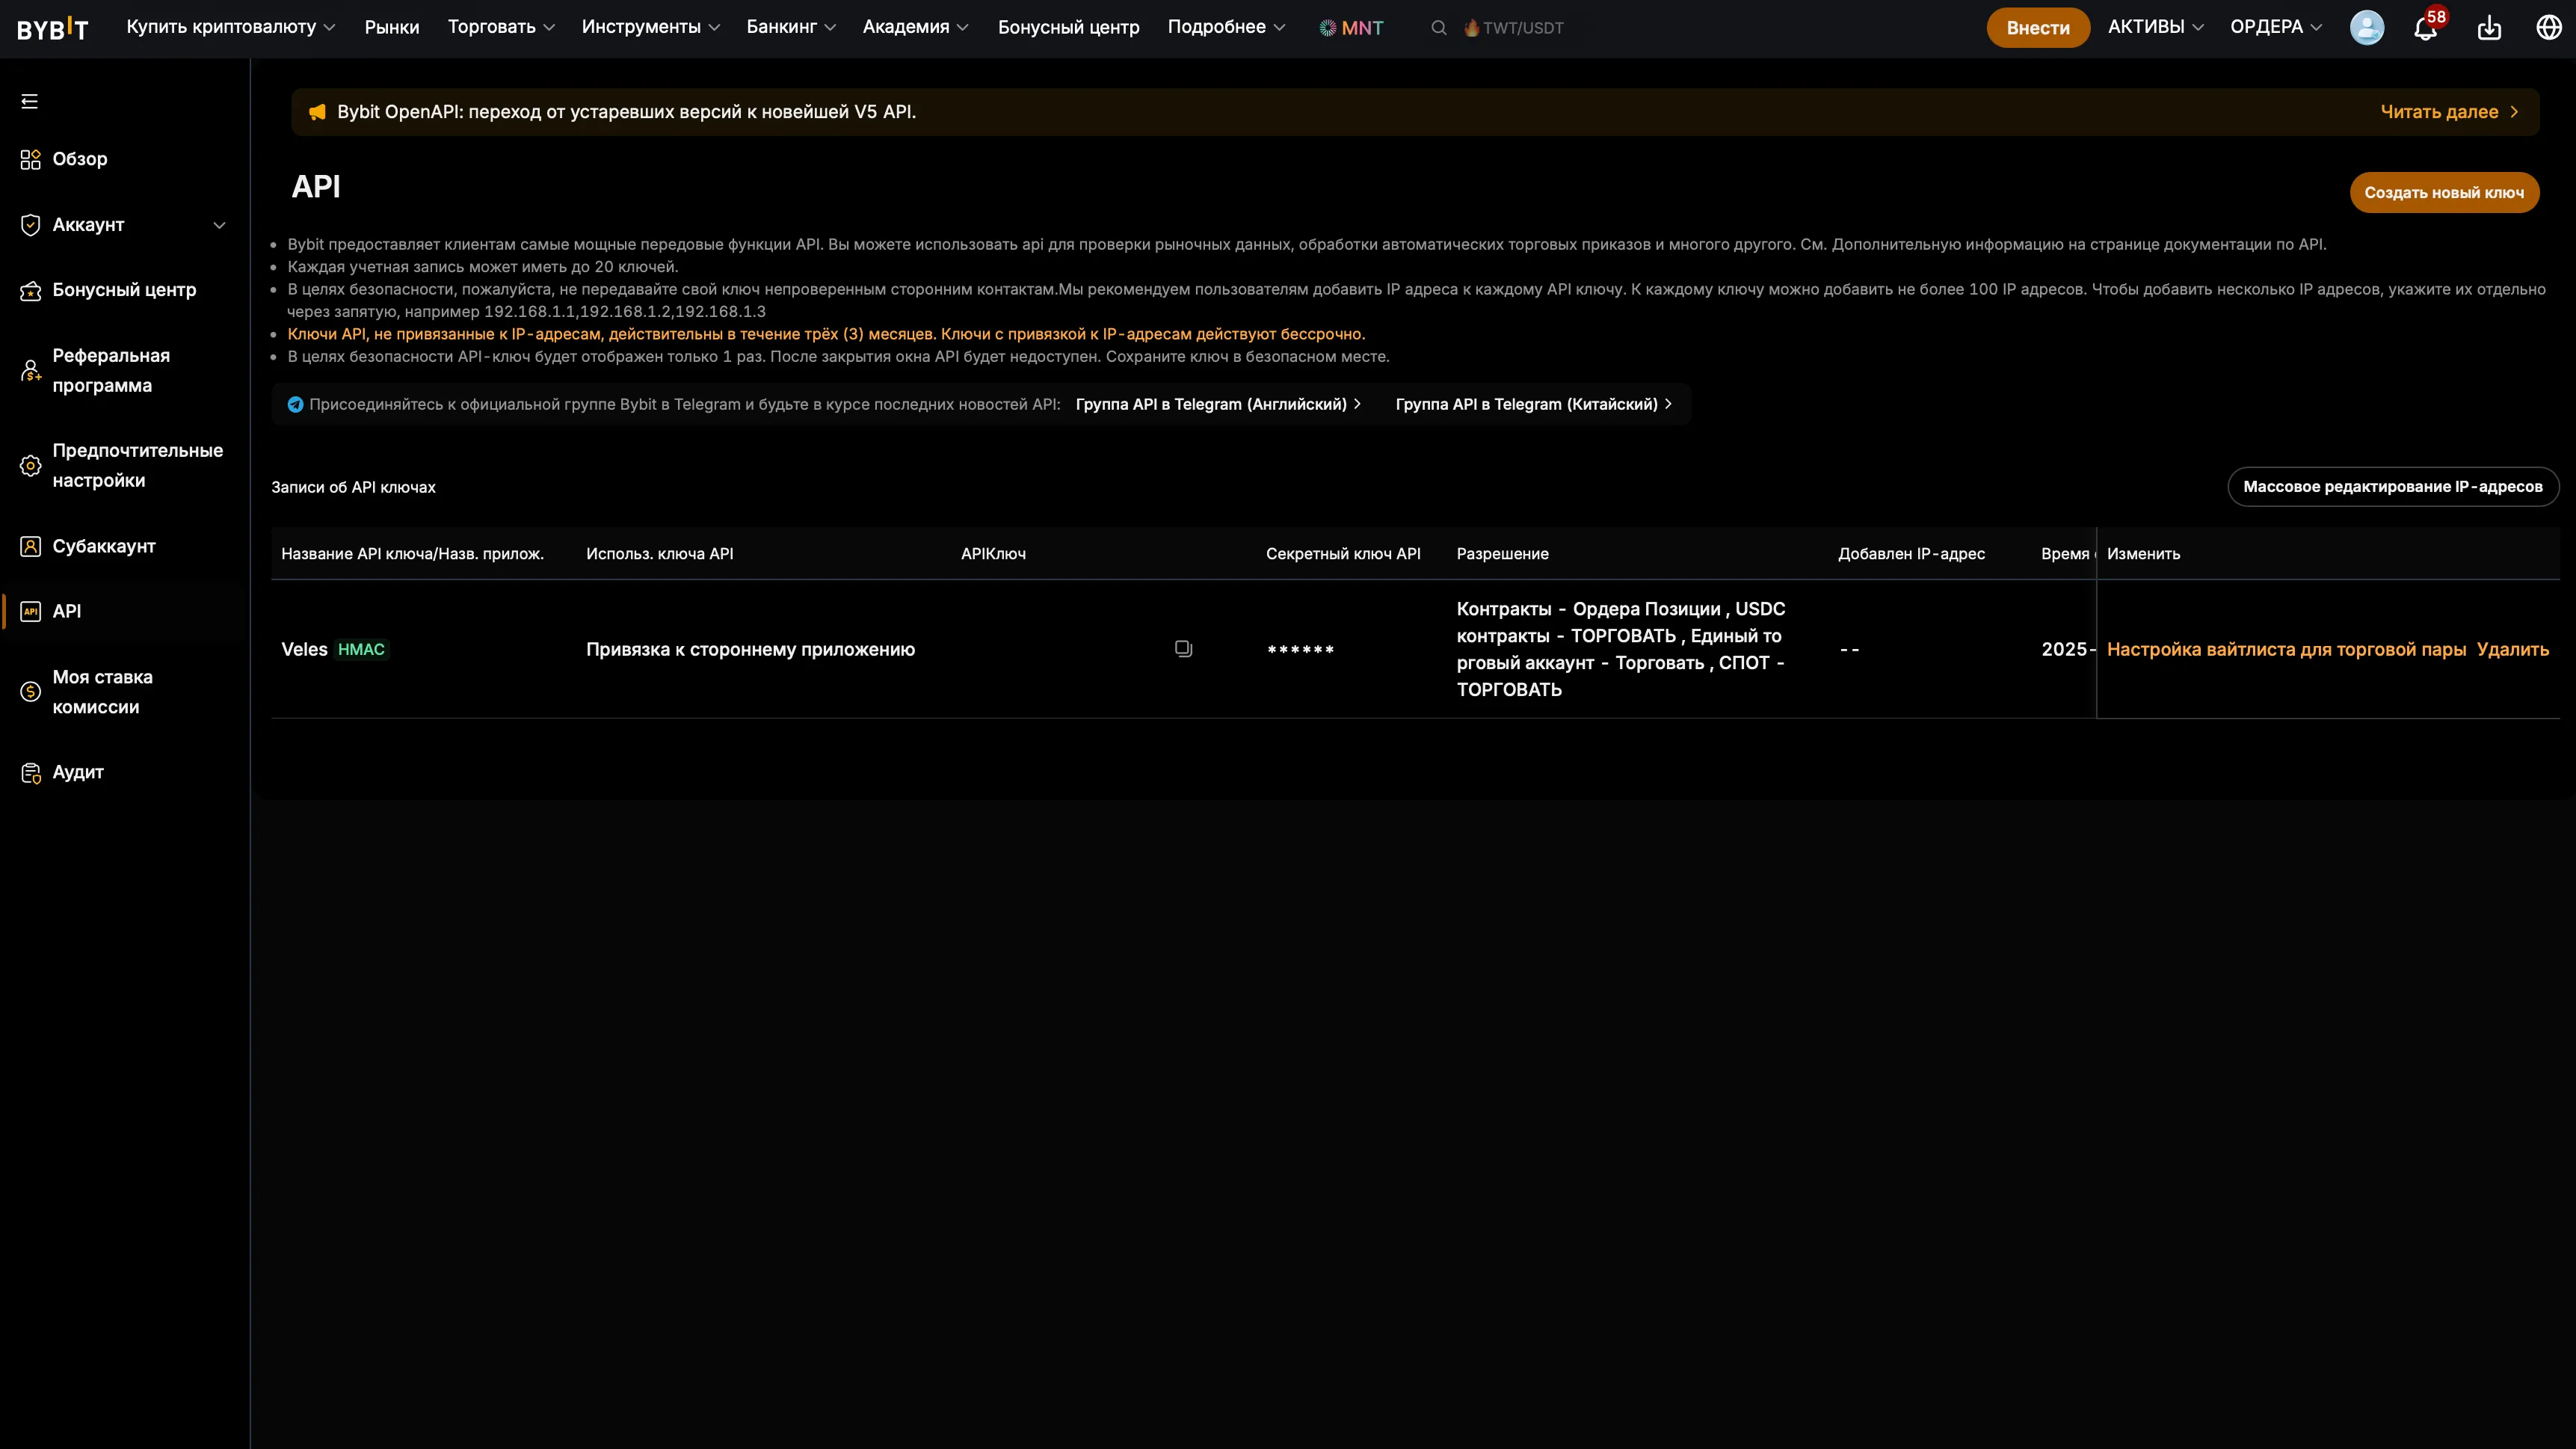This screenshot has width=2576, height=1449.
Task: Open Предпочтительные настройки section
Action: (x=137, y=465)
